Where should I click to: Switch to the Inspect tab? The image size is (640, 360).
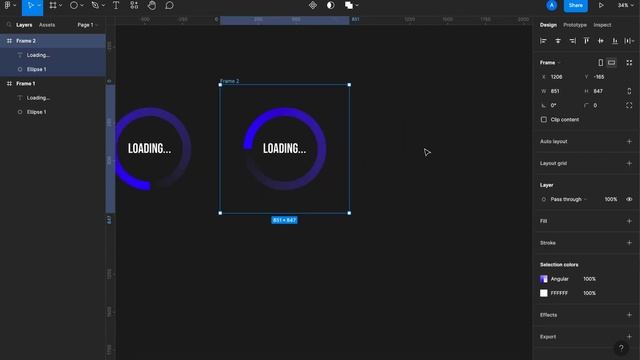tap(602, 25)
